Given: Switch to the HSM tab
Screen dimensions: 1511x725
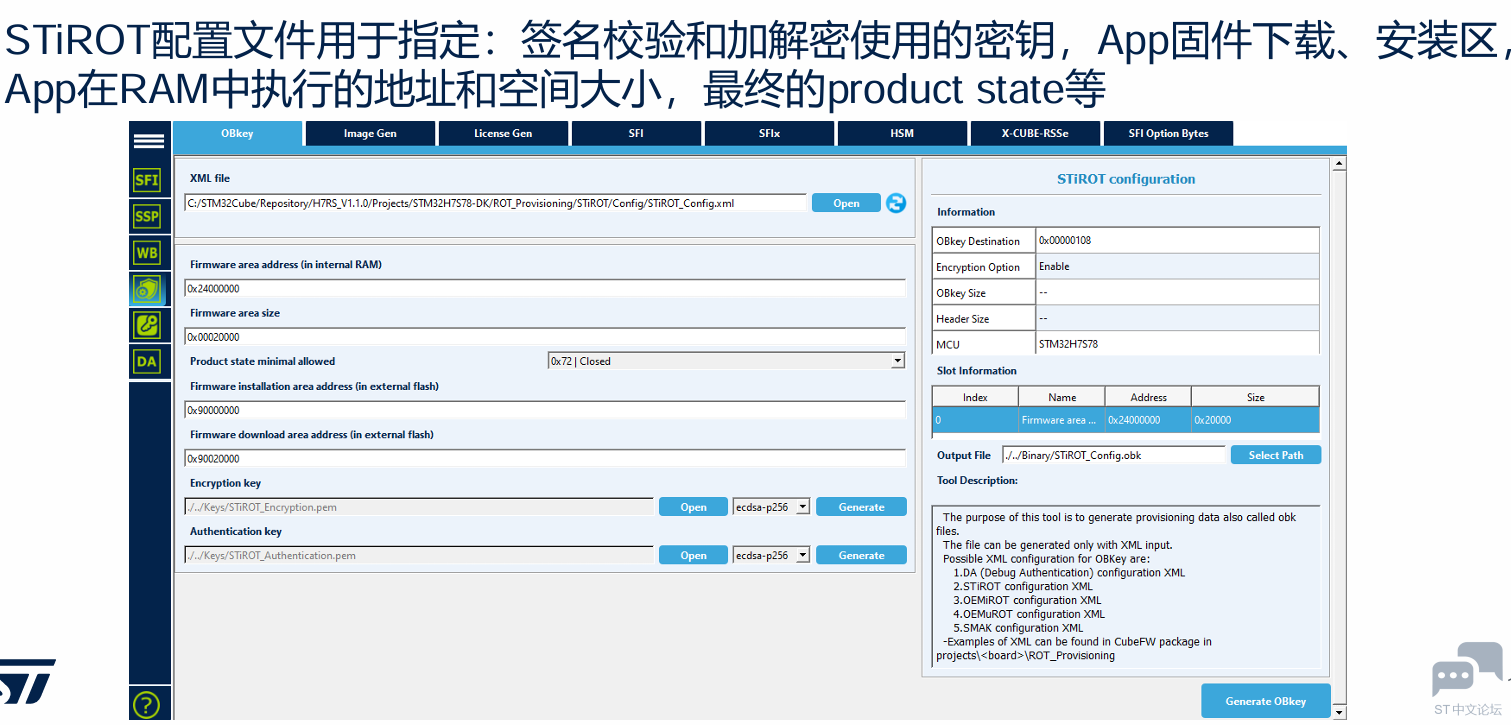Looking at the screenshot, I should 902,134.
